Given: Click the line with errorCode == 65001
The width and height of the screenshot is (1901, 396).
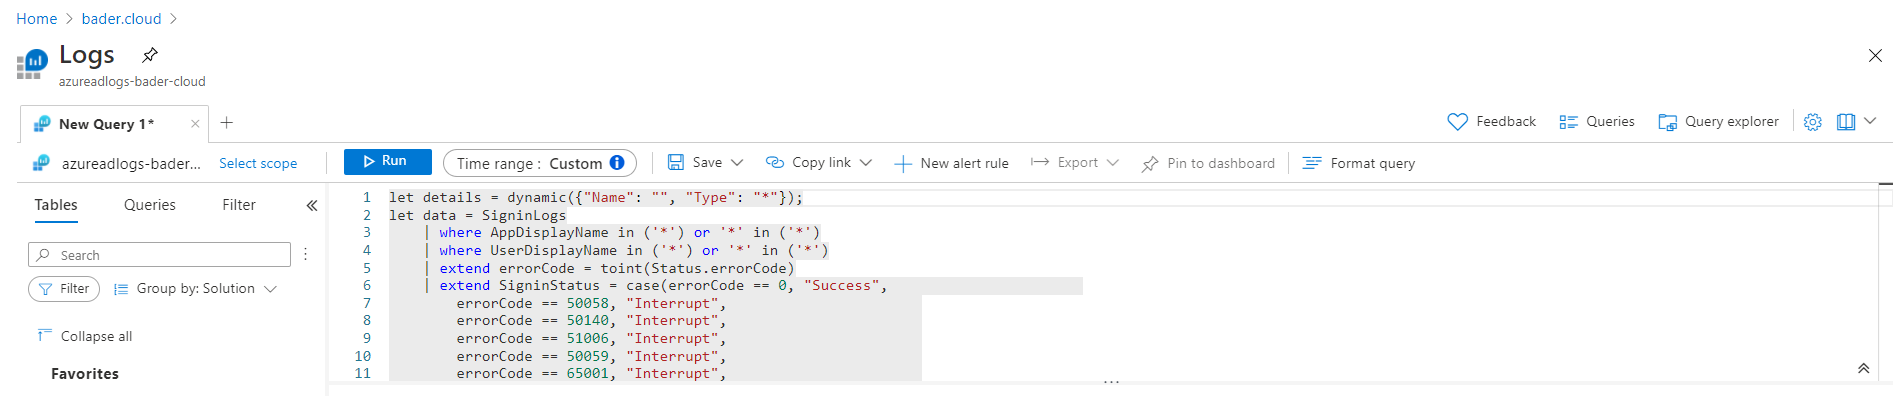Looking at the screenshot, I should [x=591, y=373].
